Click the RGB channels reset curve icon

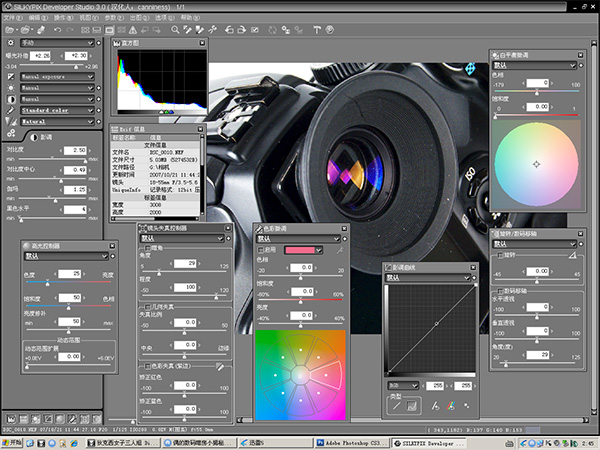451,406
